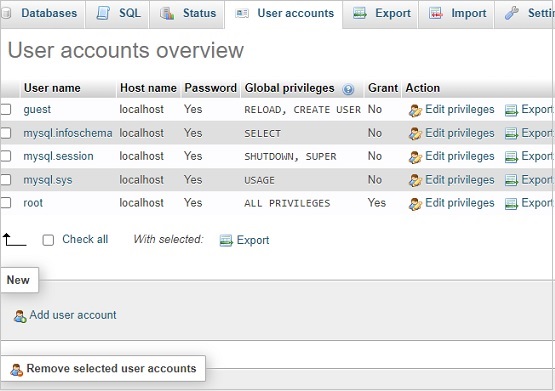Viewport: 555px width, 391px height.
Task: Click Edit privileges text for guest
Action: 460,109
